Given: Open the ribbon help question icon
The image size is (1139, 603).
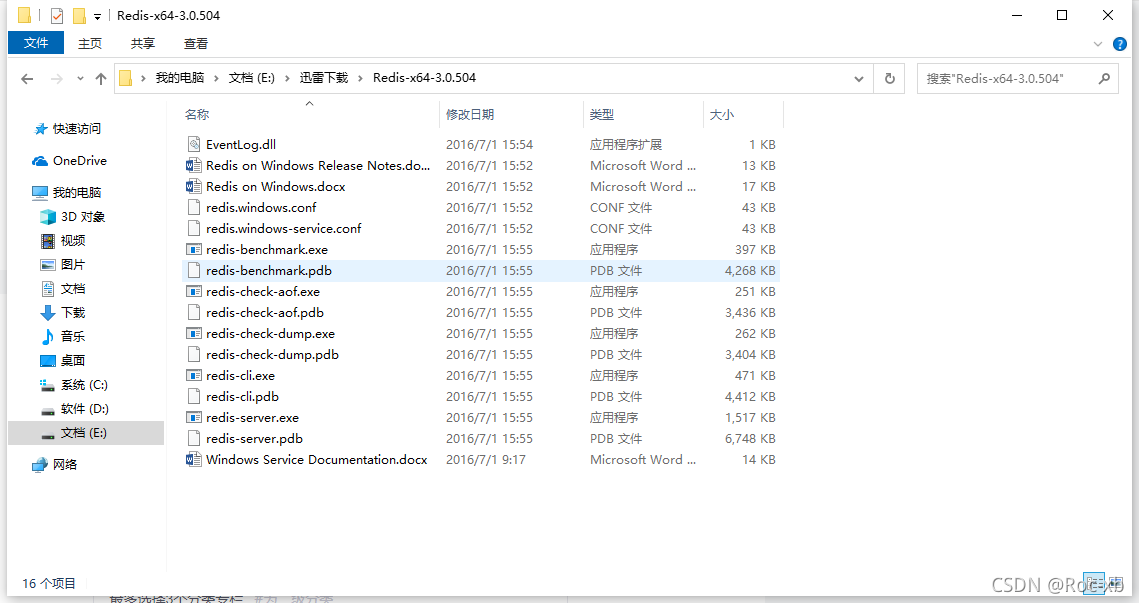Looking at the screenshot, I should [1120, 44].
